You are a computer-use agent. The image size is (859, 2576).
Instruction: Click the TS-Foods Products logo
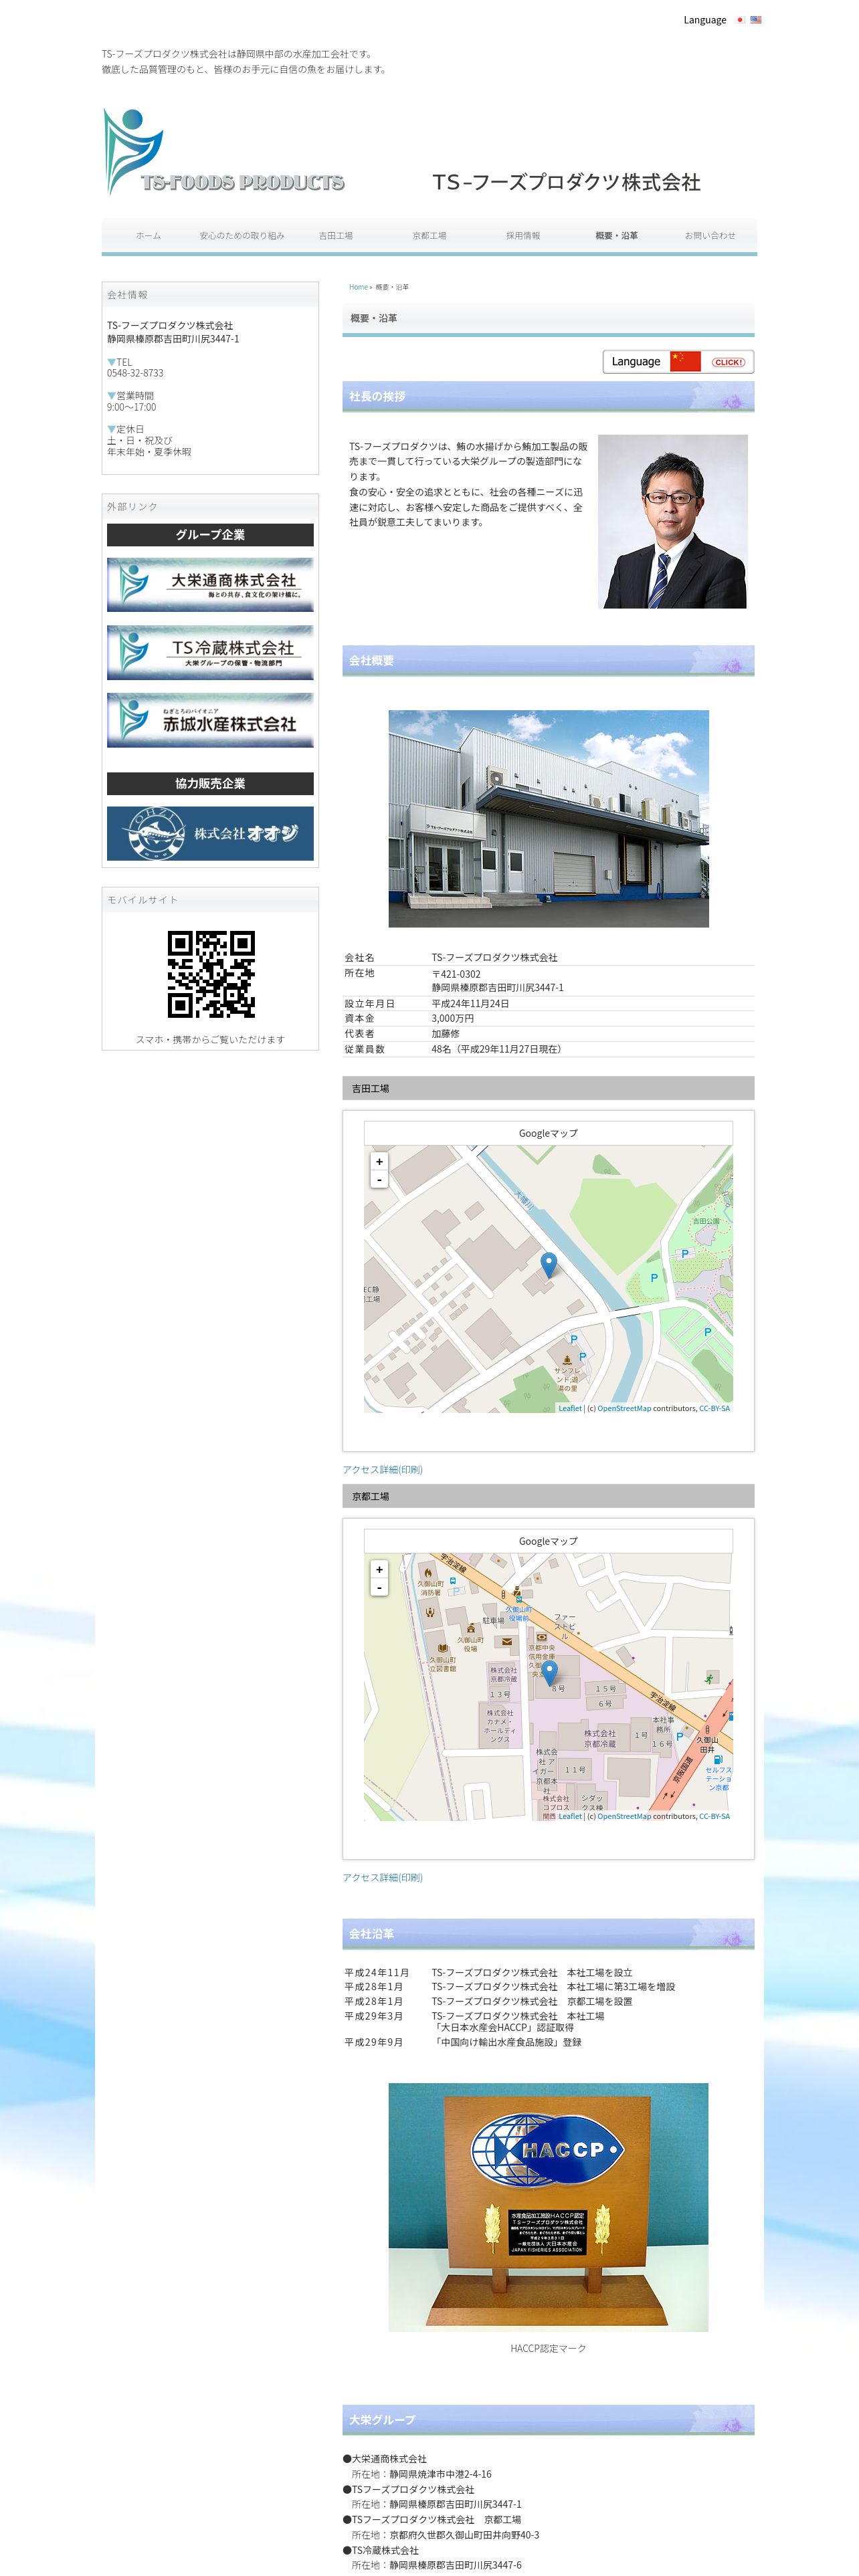tap(224, 152)
